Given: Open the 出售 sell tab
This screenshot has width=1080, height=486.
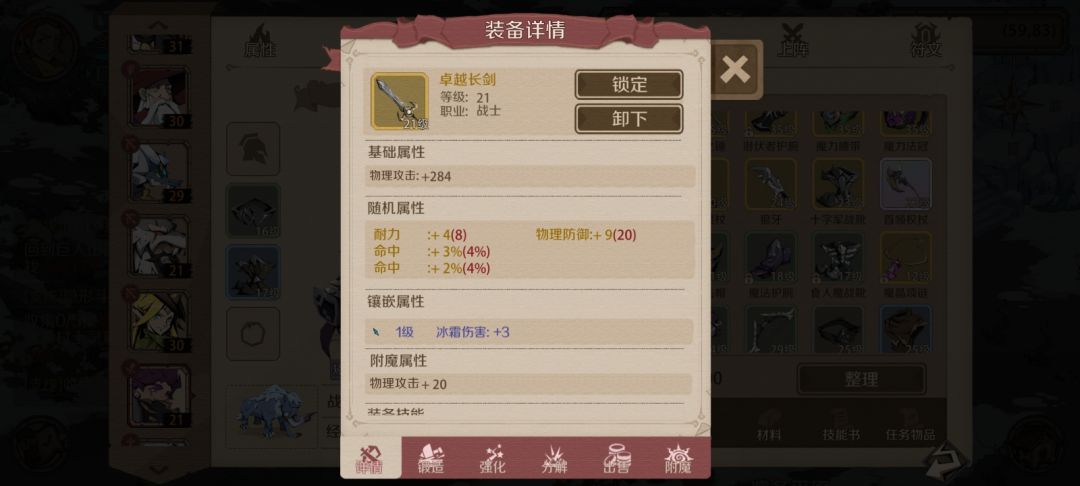Looking at the screenshot, I should pyautogui.click(x=616, y=458).
